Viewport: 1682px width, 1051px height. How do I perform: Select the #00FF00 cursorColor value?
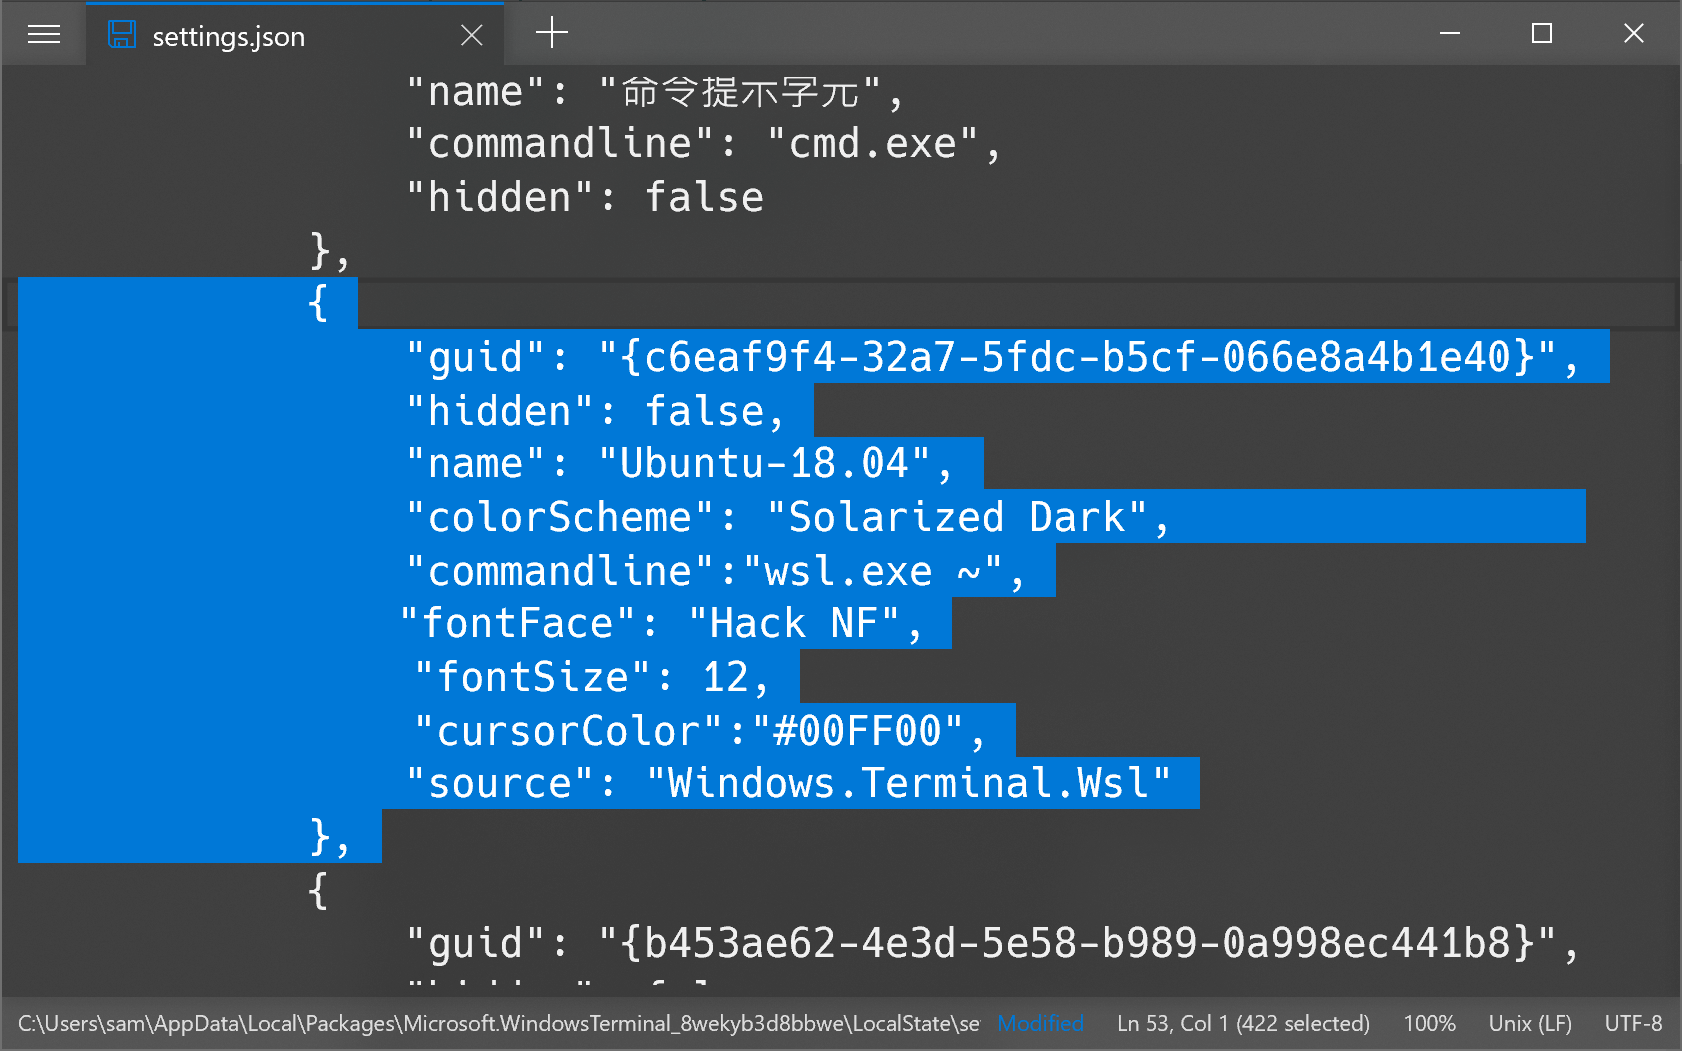click(858, 731)
